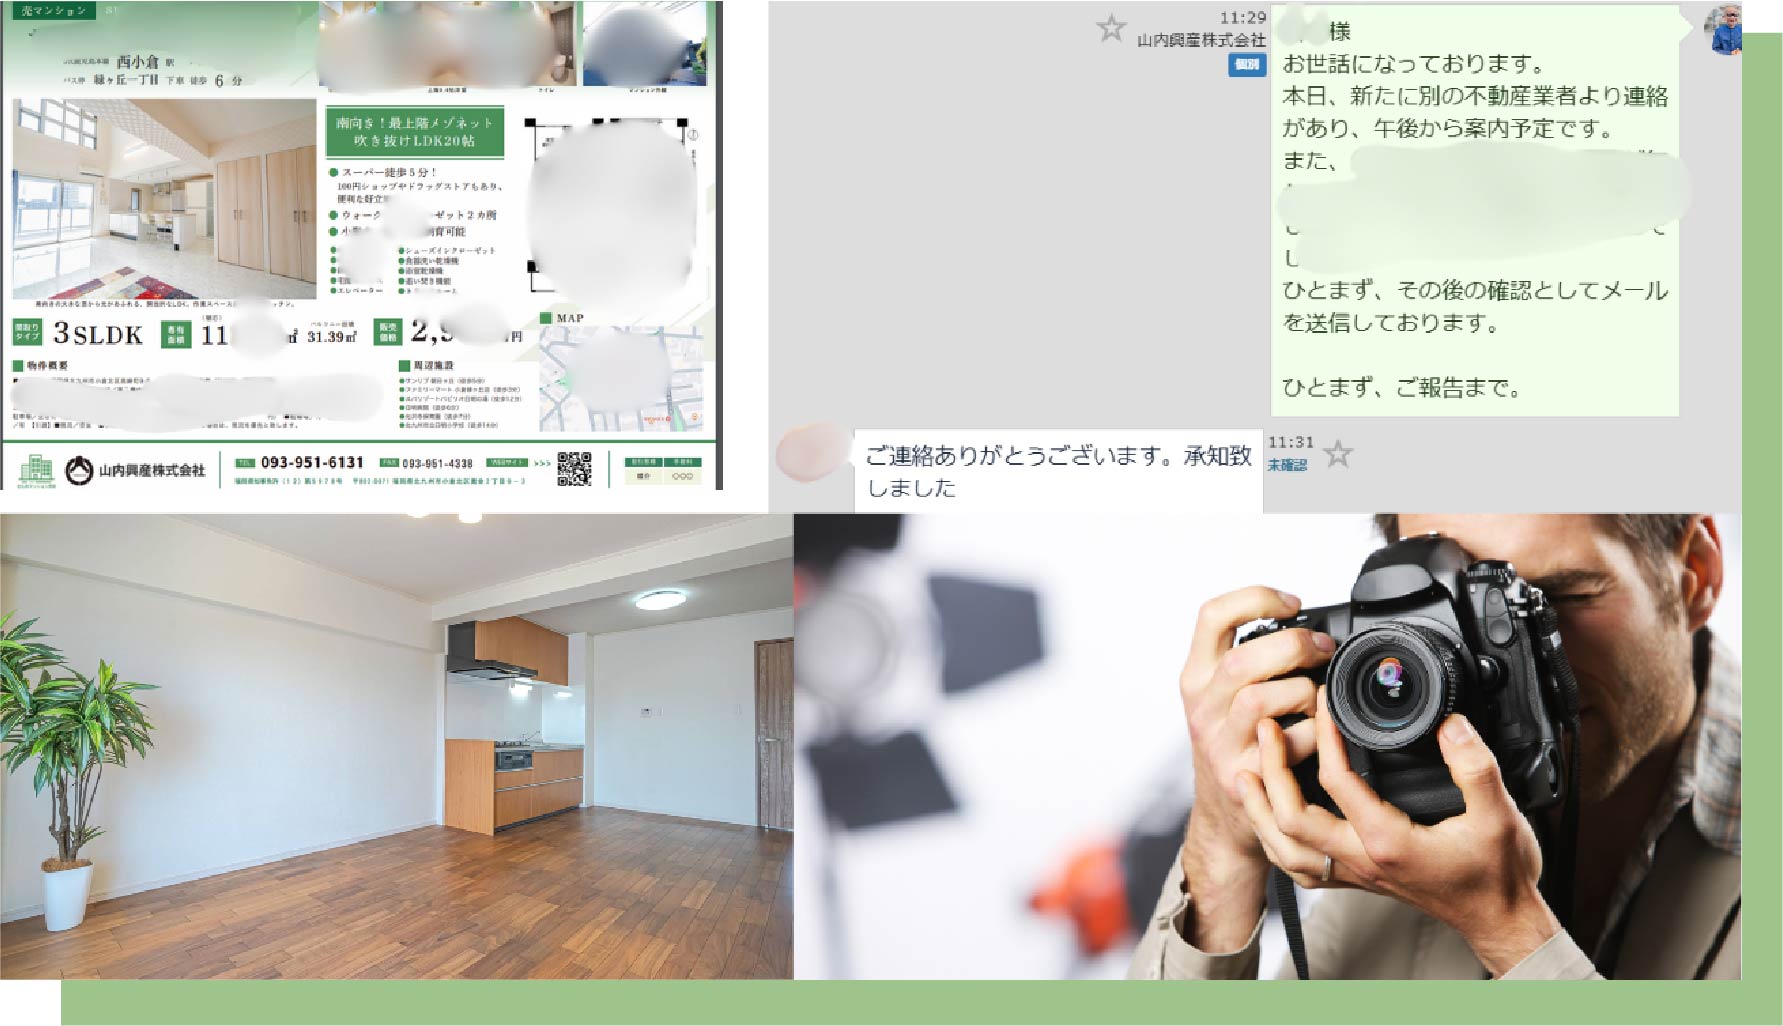
Task: Click the white reply bubble ご連絡ありがとうございます
Action: coord(1057,471)
